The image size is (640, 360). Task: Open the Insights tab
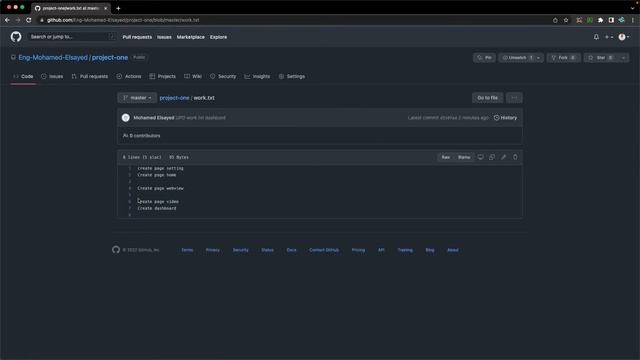[257, 76]
